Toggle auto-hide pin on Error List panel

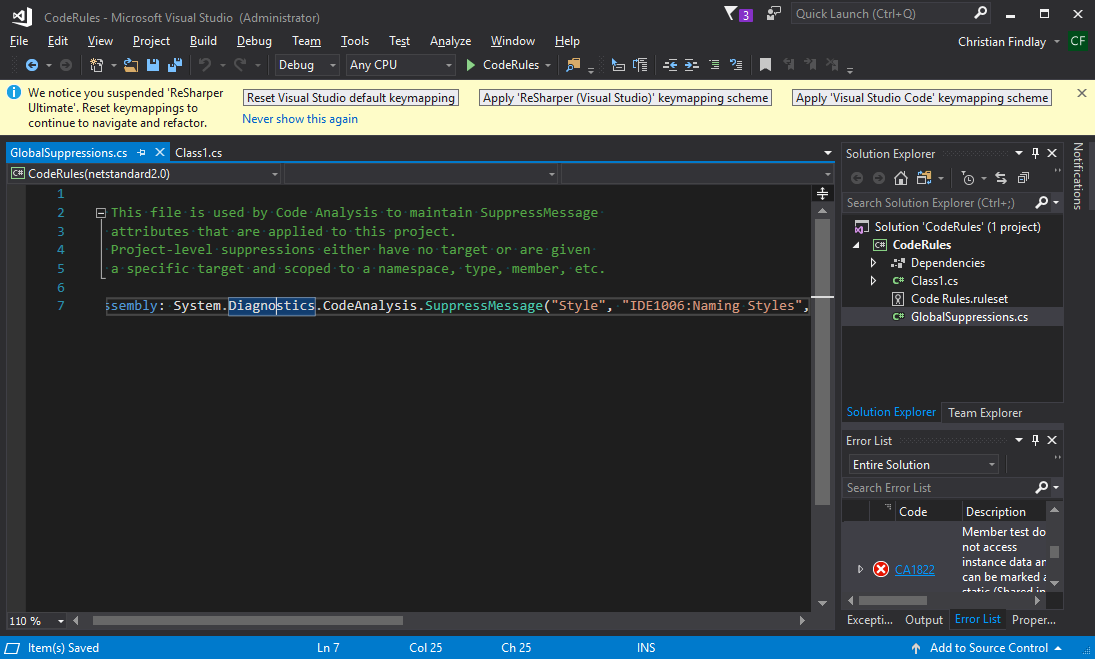(x=1036, y=440)
